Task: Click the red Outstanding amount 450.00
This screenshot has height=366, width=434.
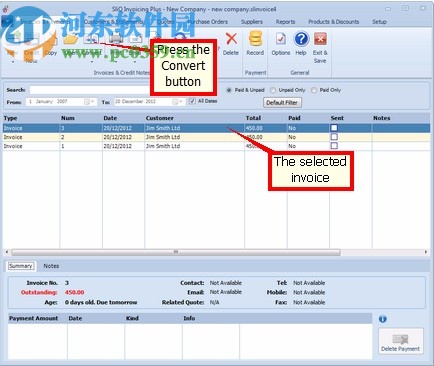Action: pyautogui.click(x=74, y=292)
